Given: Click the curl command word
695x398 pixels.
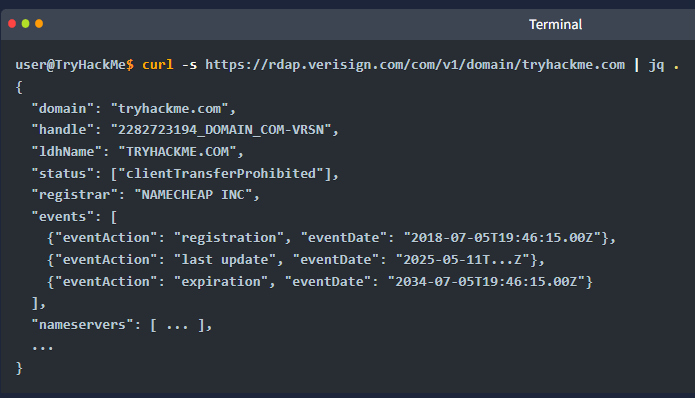Looking at the screenshot, I should pyautogui.click(x=158, y=65).
